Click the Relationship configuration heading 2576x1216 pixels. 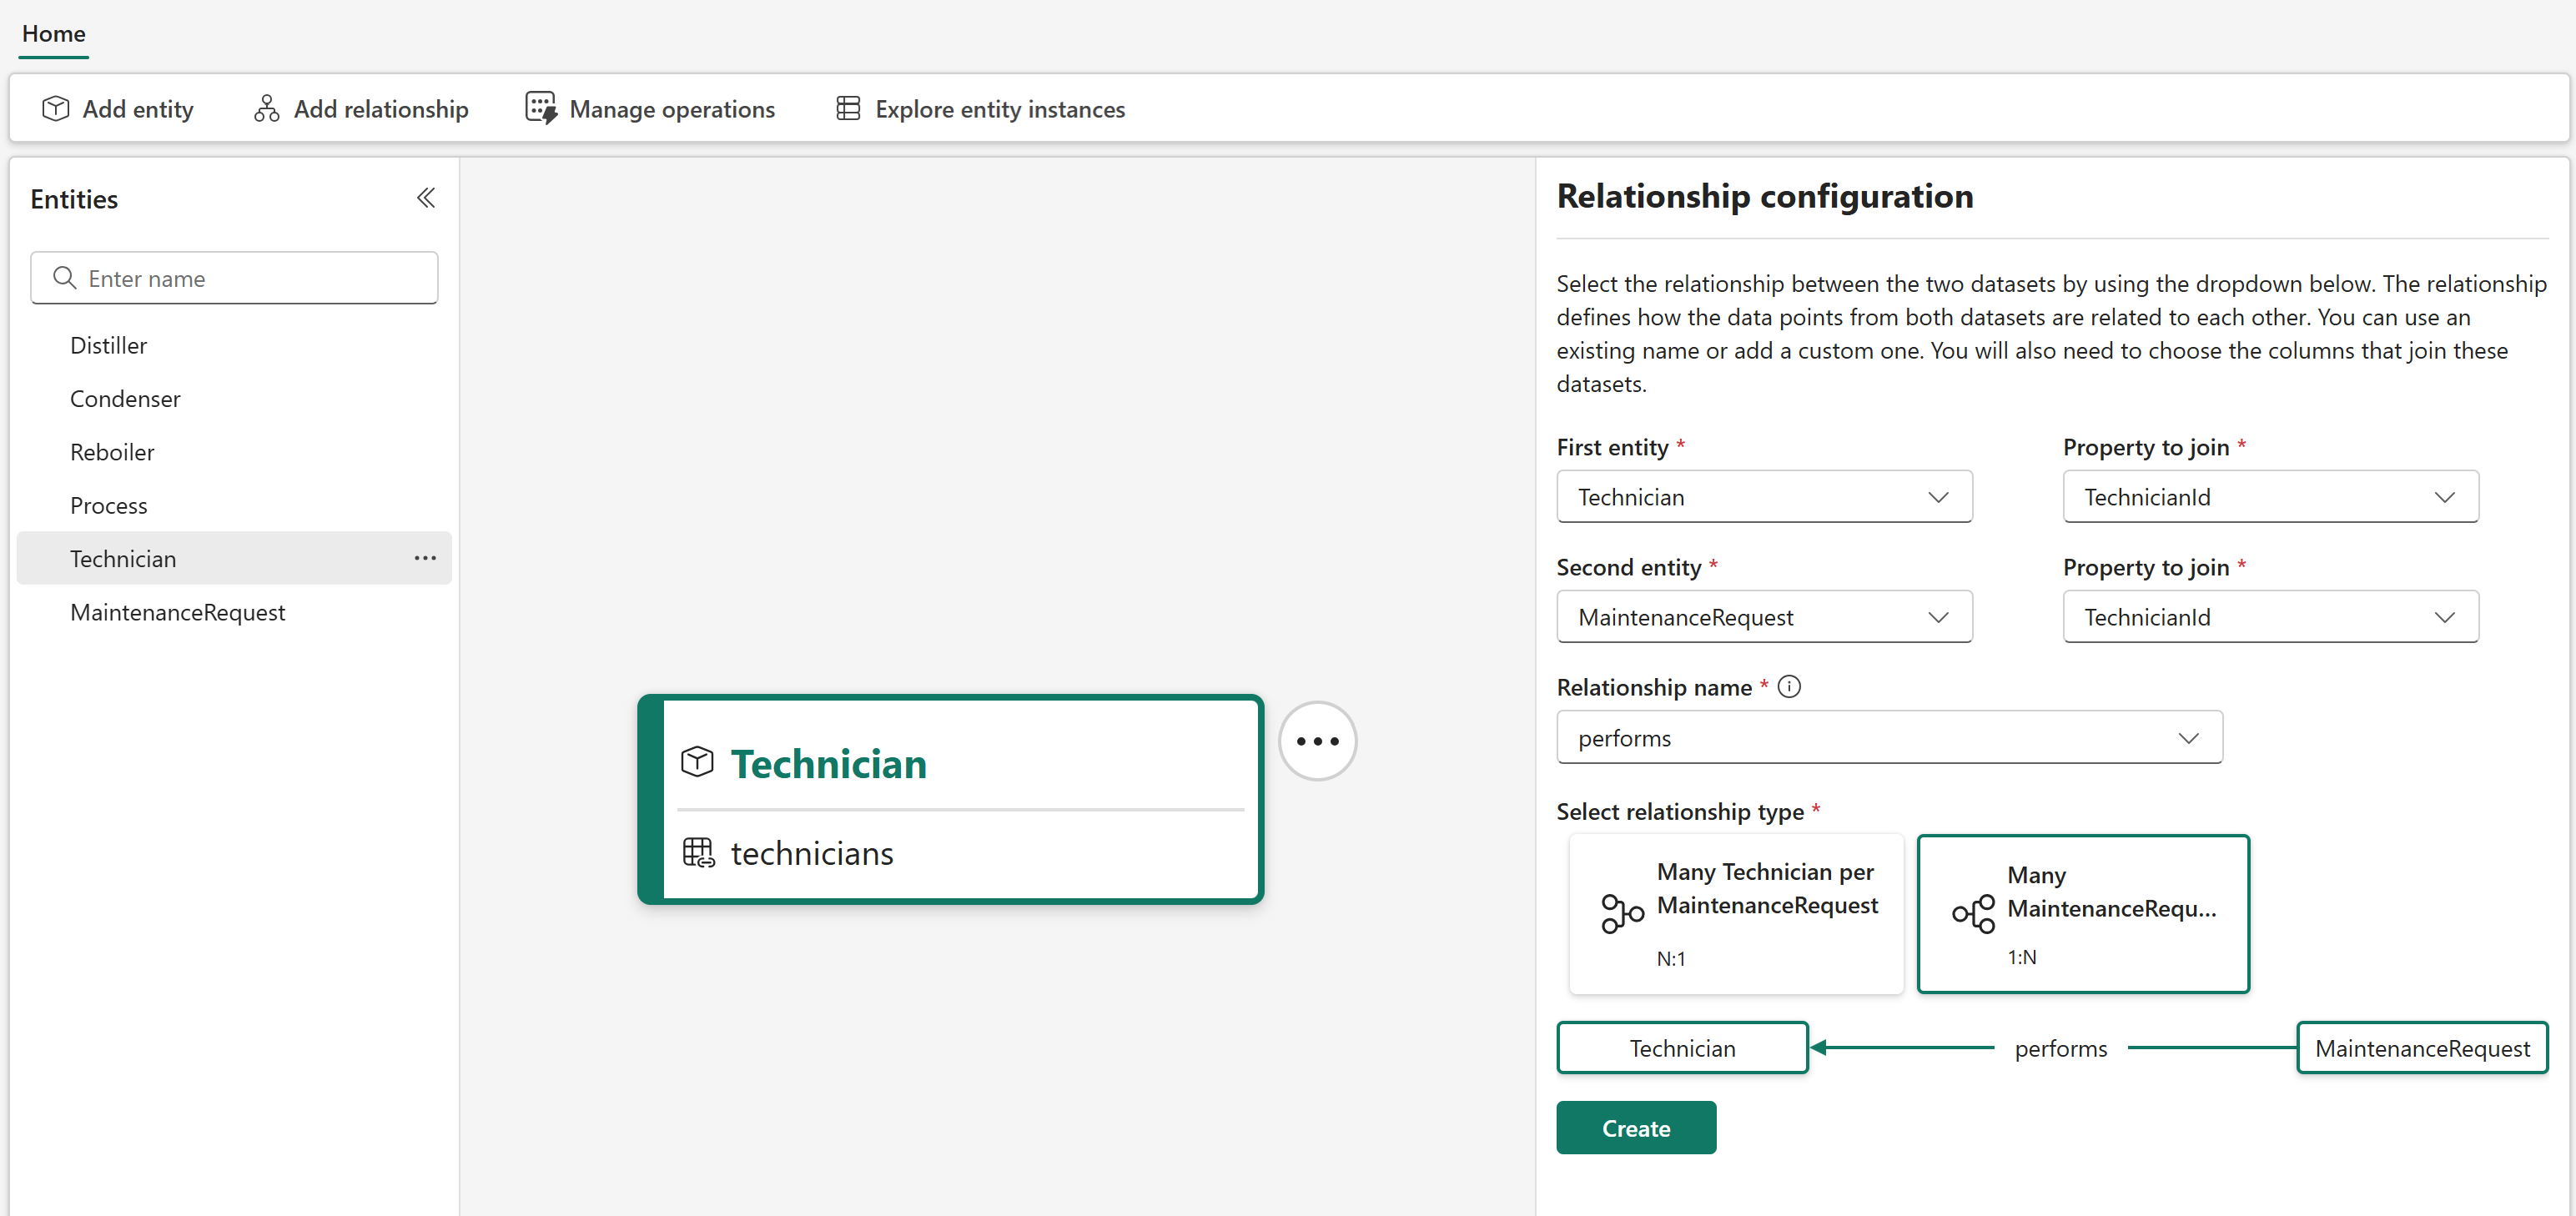point(1765,196)
